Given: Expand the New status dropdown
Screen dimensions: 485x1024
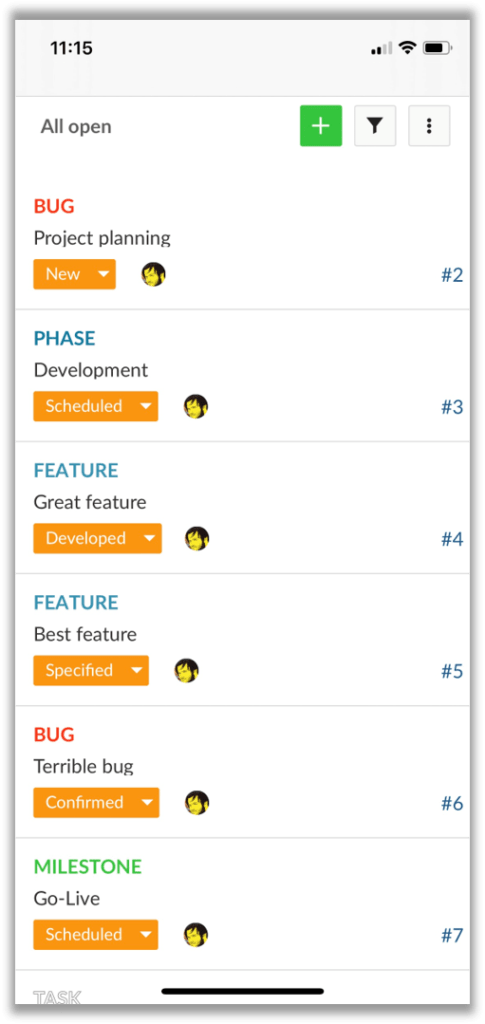Looking at the screenshot, I should [74, 274].
